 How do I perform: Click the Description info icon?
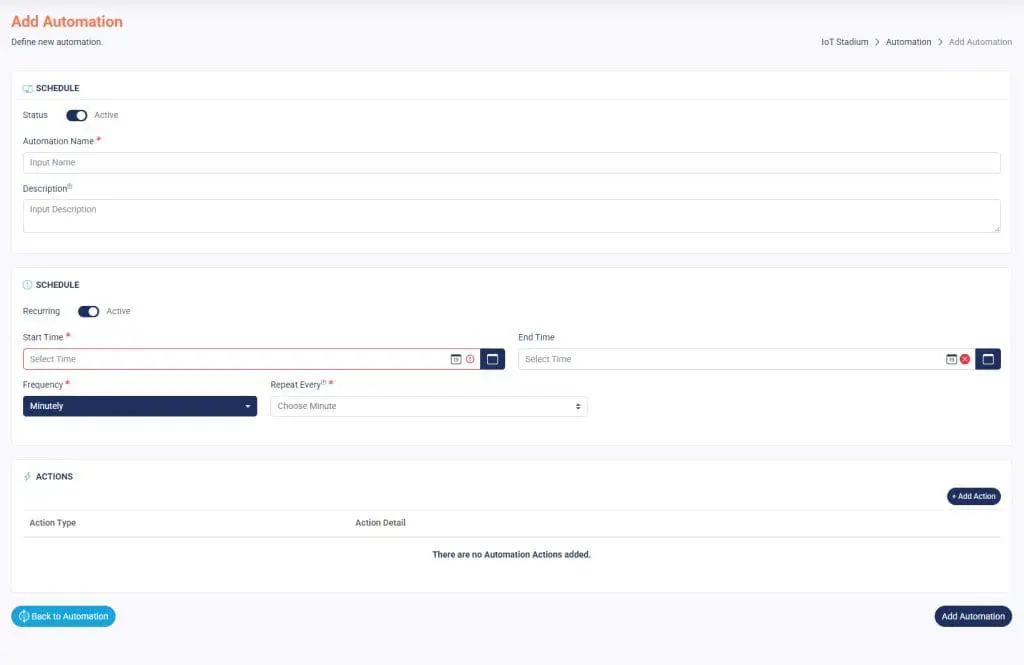[x=70, y=186]
